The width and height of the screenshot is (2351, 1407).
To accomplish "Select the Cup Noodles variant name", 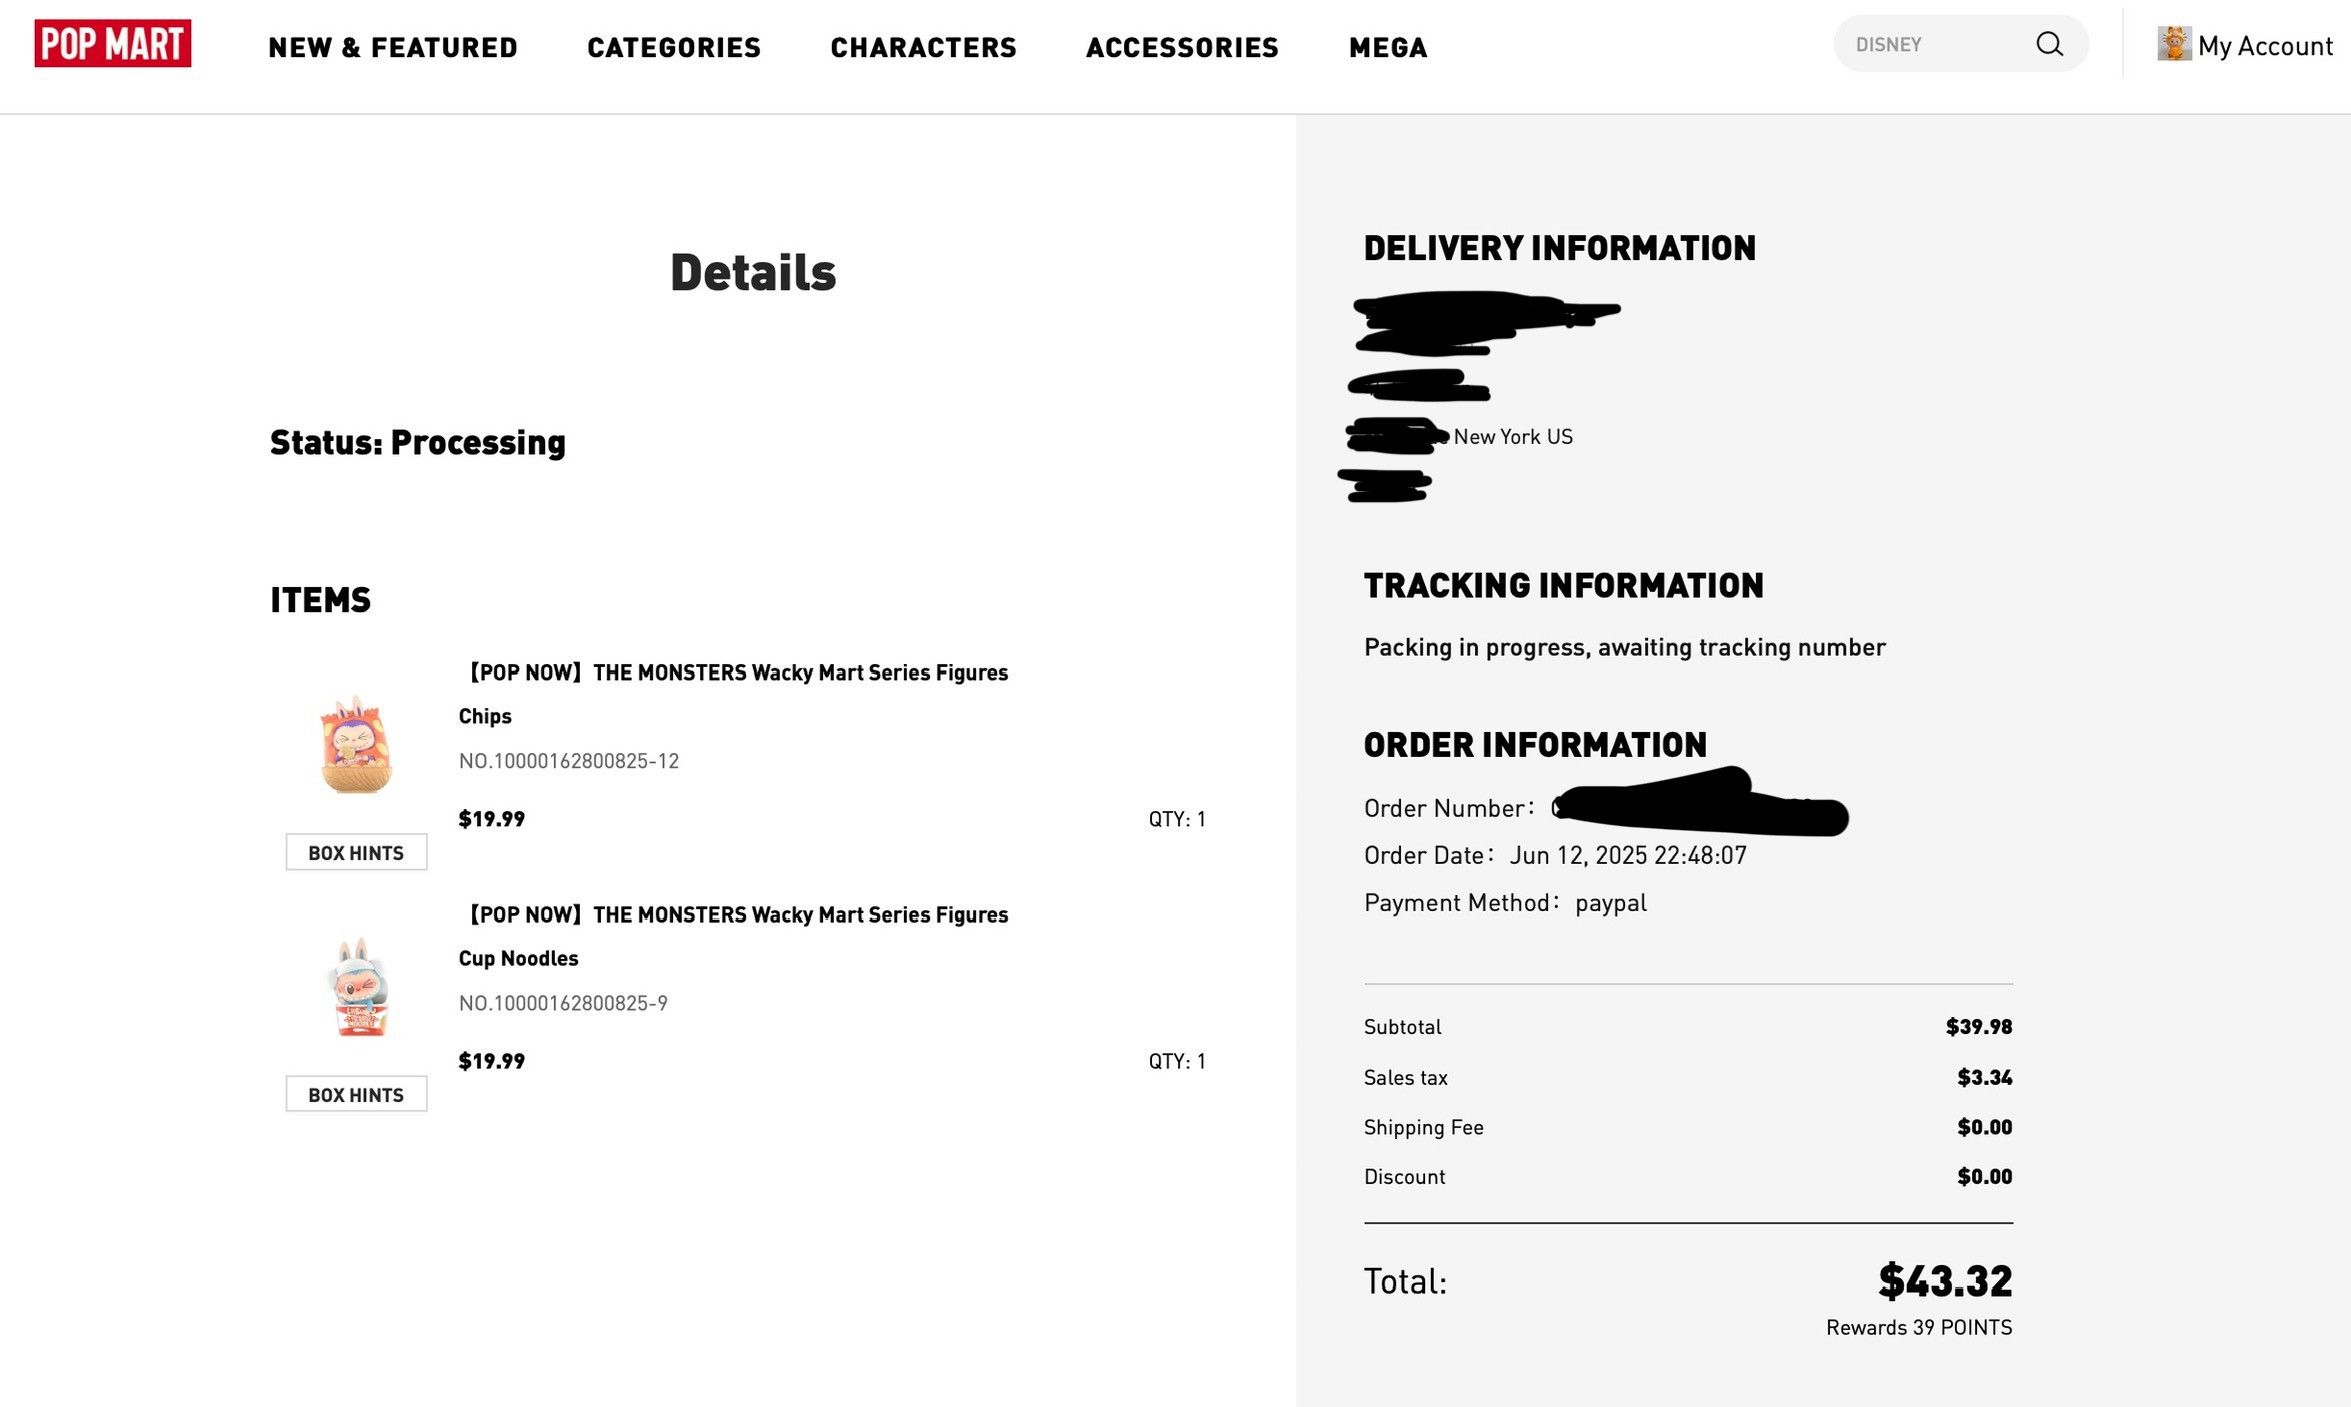I will (x=518, y=958).
